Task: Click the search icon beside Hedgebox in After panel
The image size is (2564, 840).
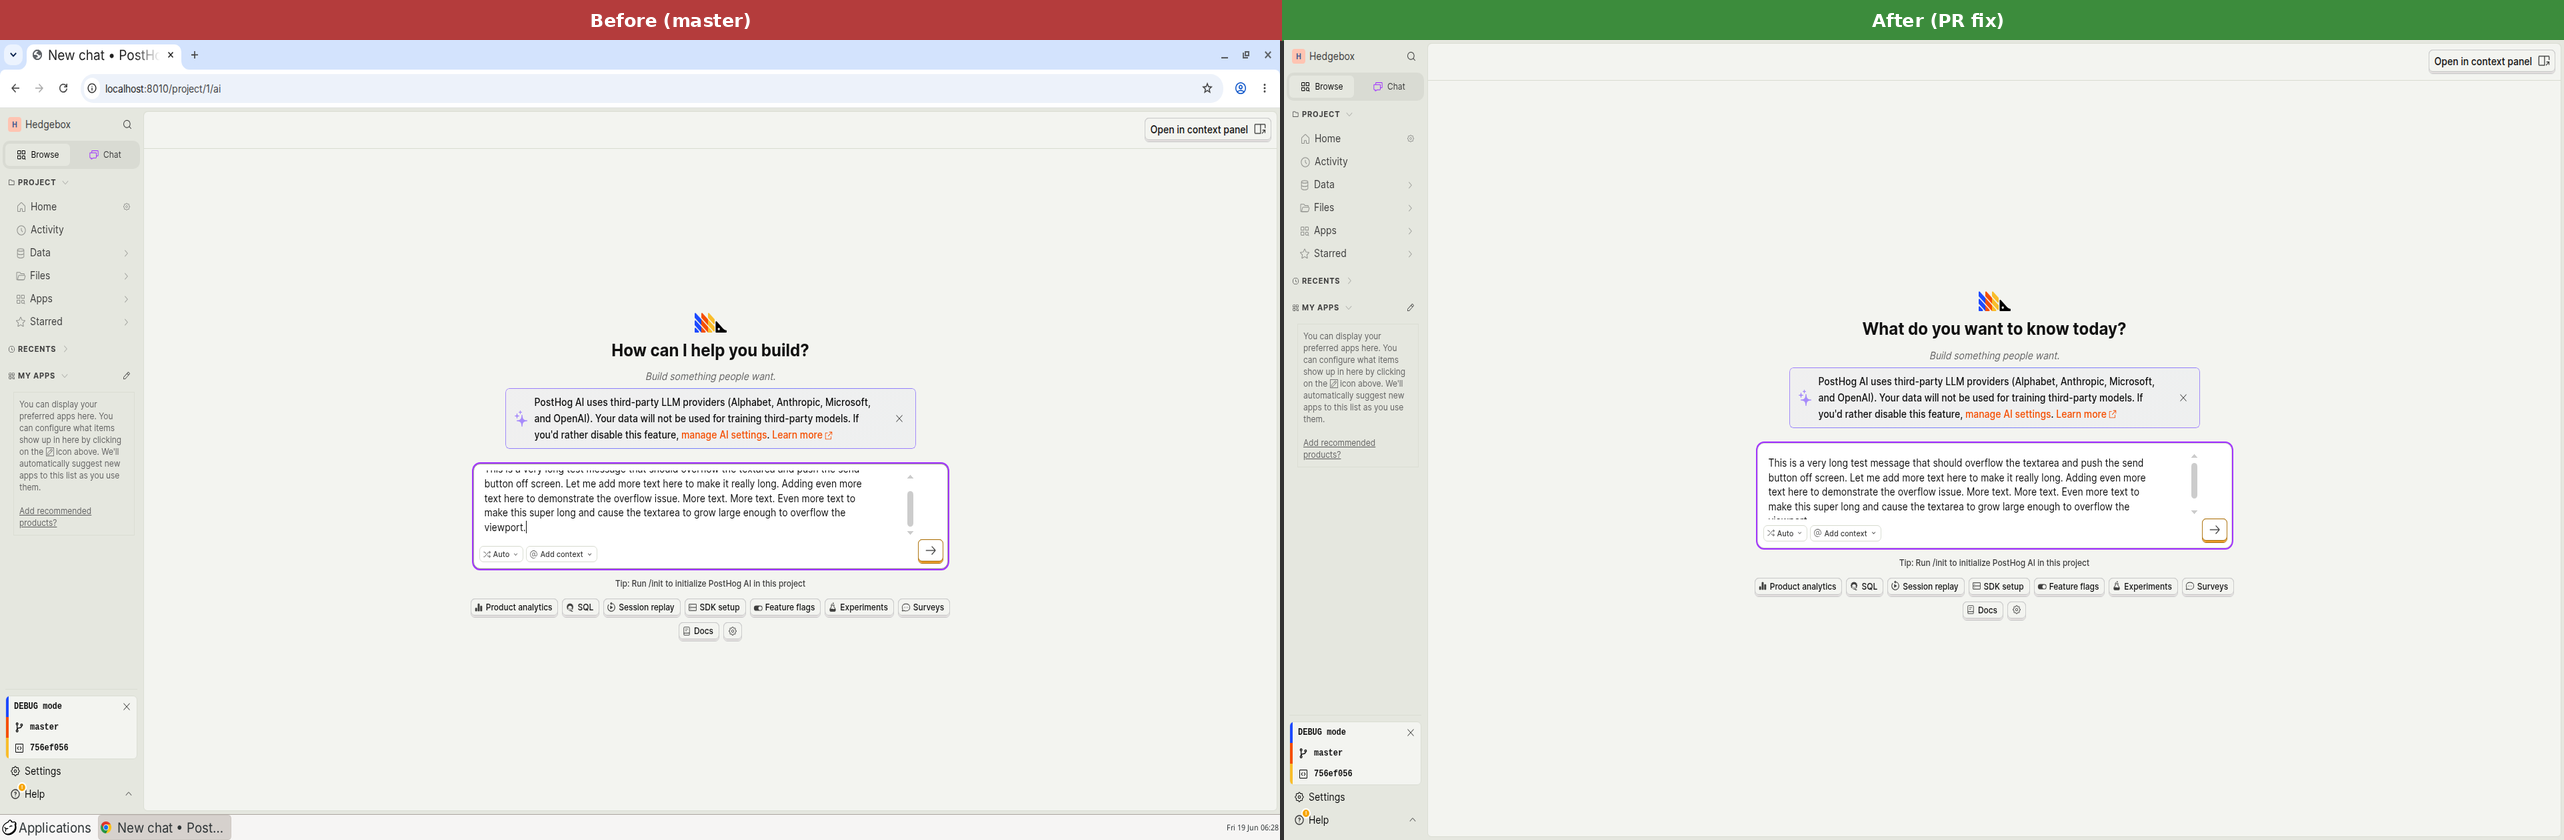Action: (x=1411, y=57)
